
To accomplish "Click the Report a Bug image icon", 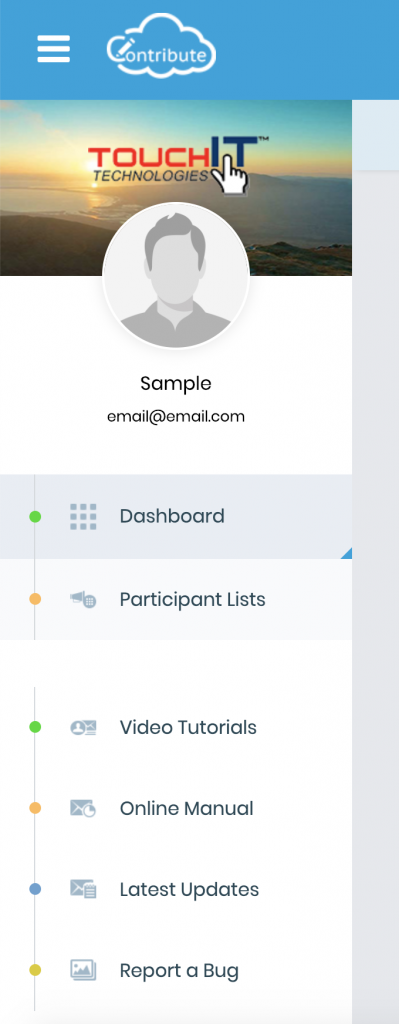I will point(83,970).
